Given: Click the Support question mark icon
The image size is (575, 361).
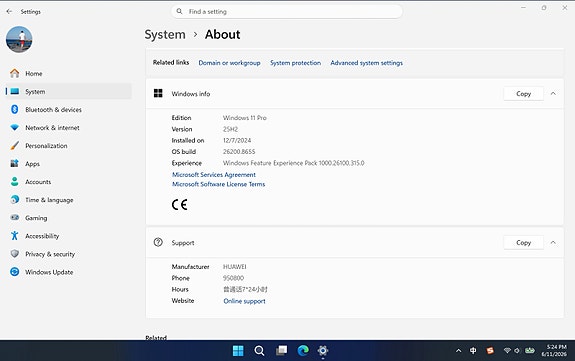Looking at the screenshot, I should pyautogui.click(x=158, y=243).
